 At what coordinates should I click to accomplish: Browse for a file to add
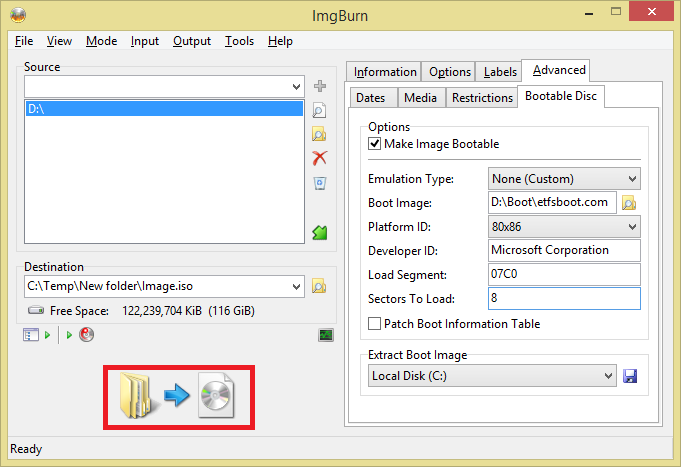[x=319, y=110]
